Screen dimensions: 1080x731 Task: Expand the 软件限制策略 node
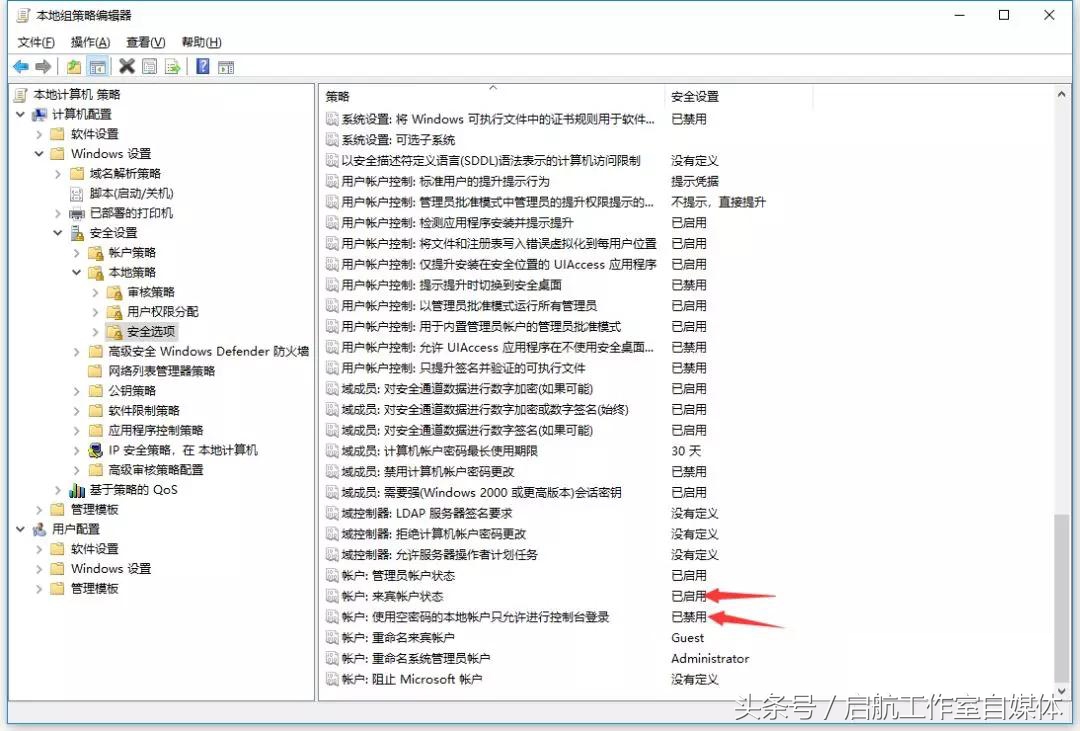point(76,410)
